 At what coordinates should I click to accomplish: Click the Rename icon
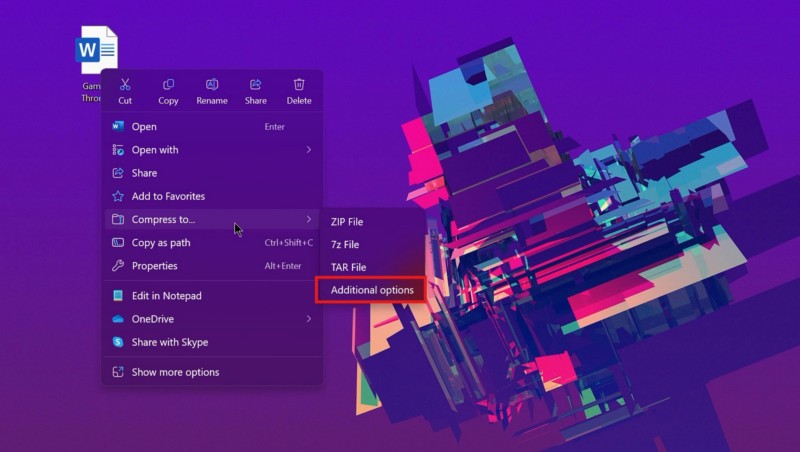[x=212, y=84]
